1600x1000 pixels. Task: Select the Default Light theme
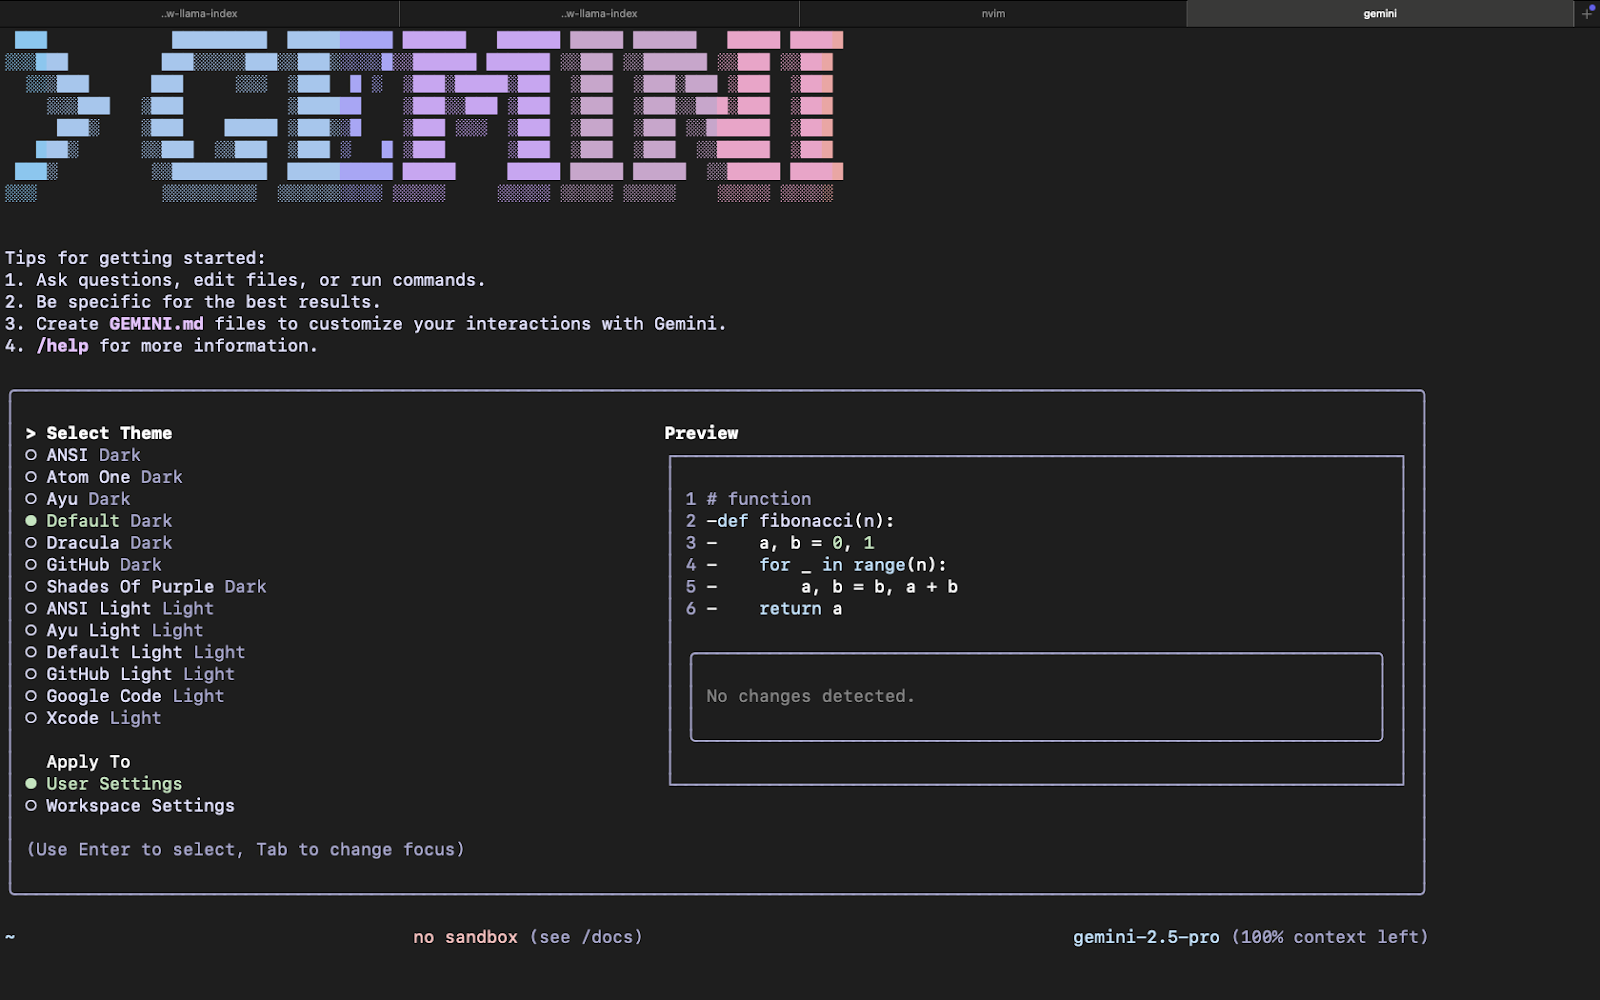136,653
